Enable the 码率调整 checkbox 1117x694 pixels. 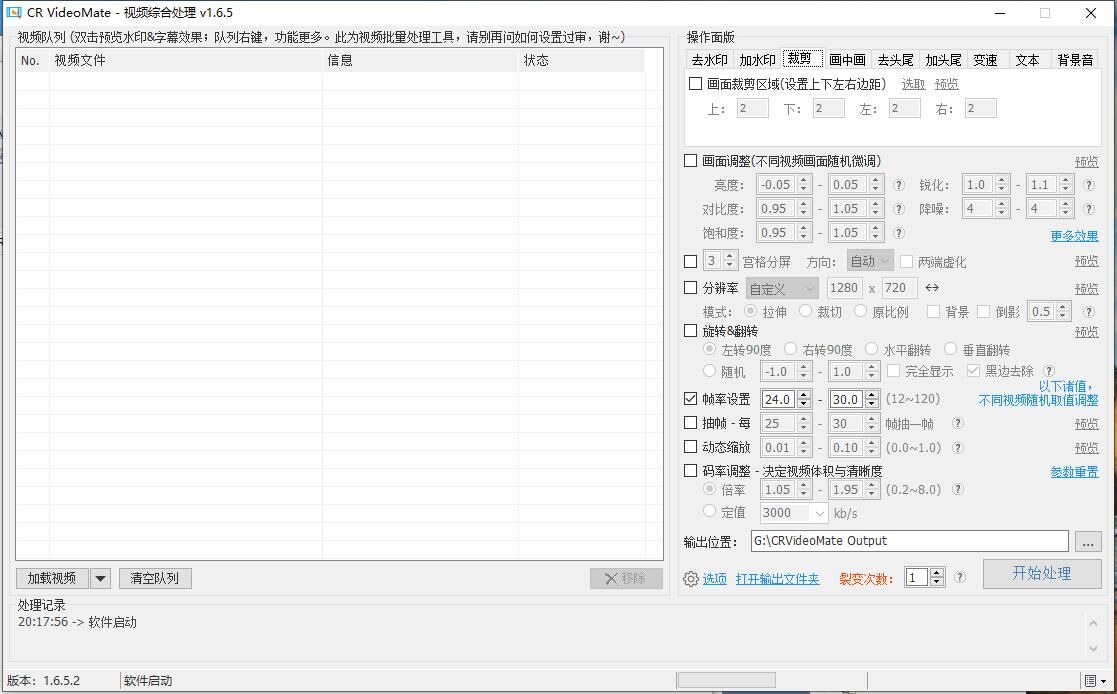pyautogui.click(x=691, y=471)
